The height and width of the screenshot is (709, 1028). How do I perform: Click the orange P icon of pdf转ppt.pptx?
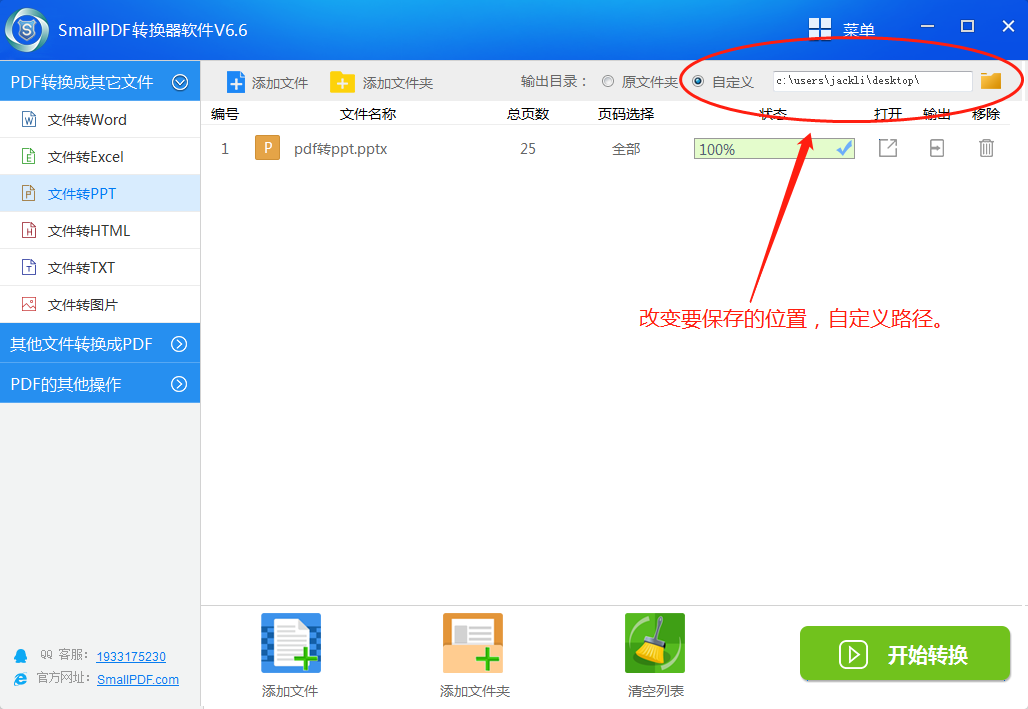pos(267,148)
